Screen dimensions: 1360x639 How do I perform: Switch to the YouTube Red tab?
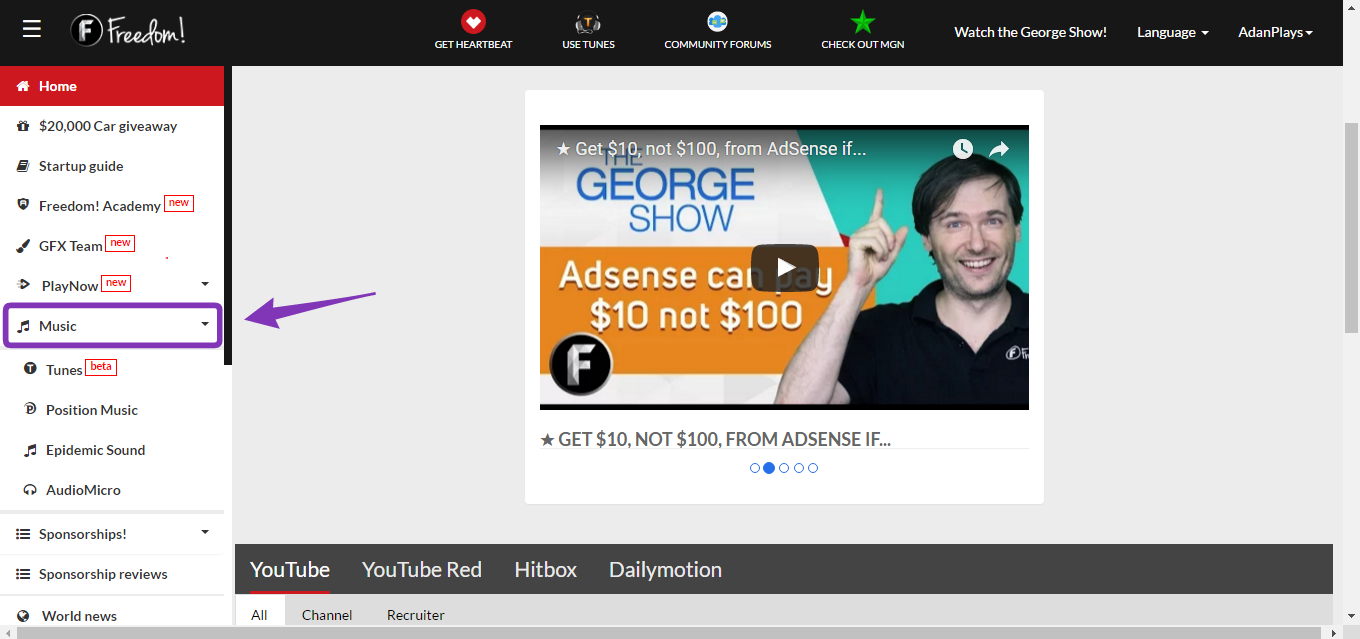pyautogui.click(x=421, y=570)
